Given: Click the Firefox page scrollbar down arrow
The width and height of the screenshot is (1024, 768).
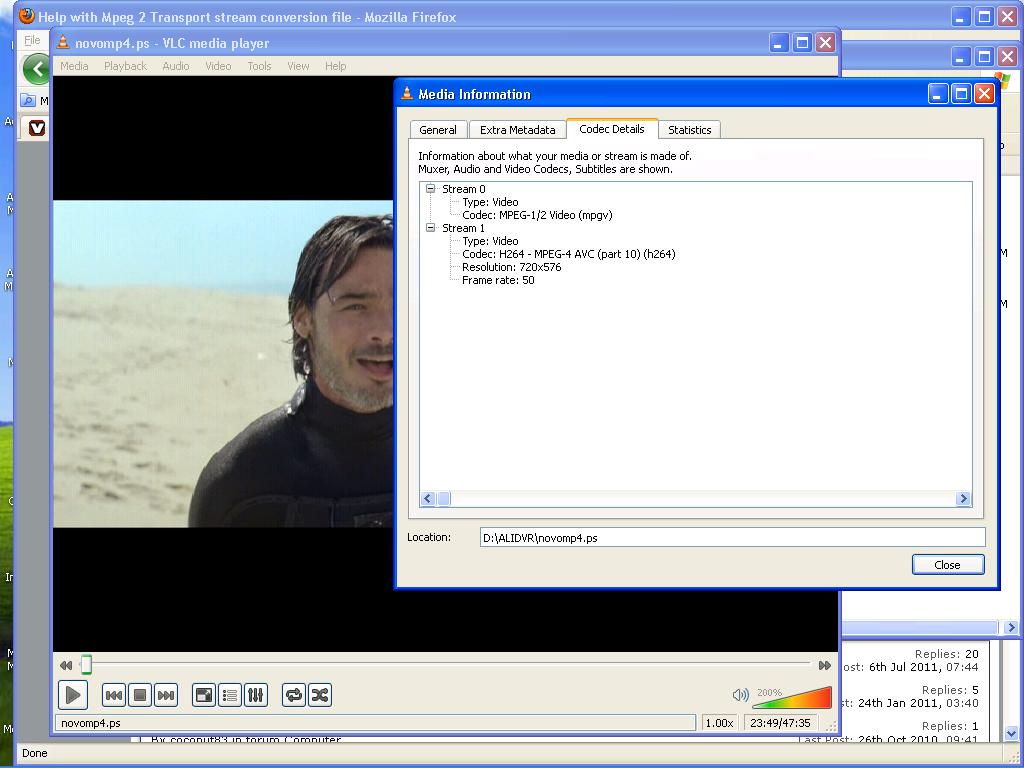Looking at the screenshot, I should point(1011,733).
